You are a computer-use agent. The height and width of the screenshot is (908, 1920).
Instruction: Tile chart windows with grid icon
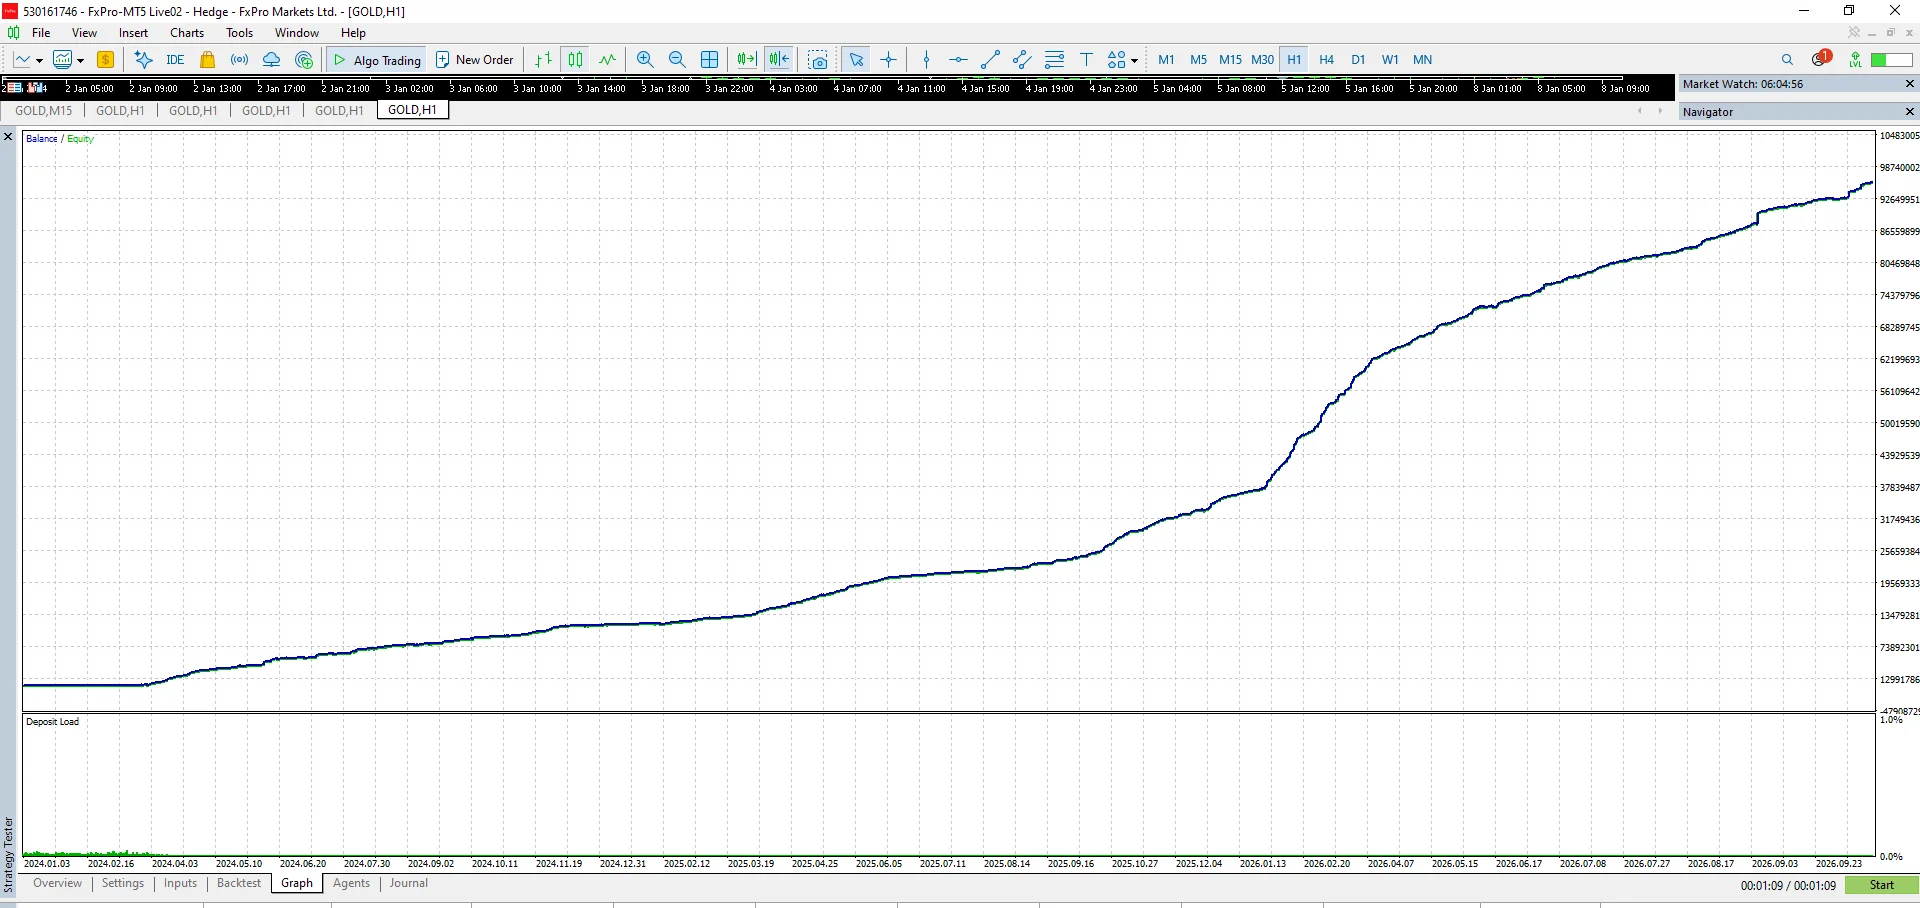click(x=710, y=60)
